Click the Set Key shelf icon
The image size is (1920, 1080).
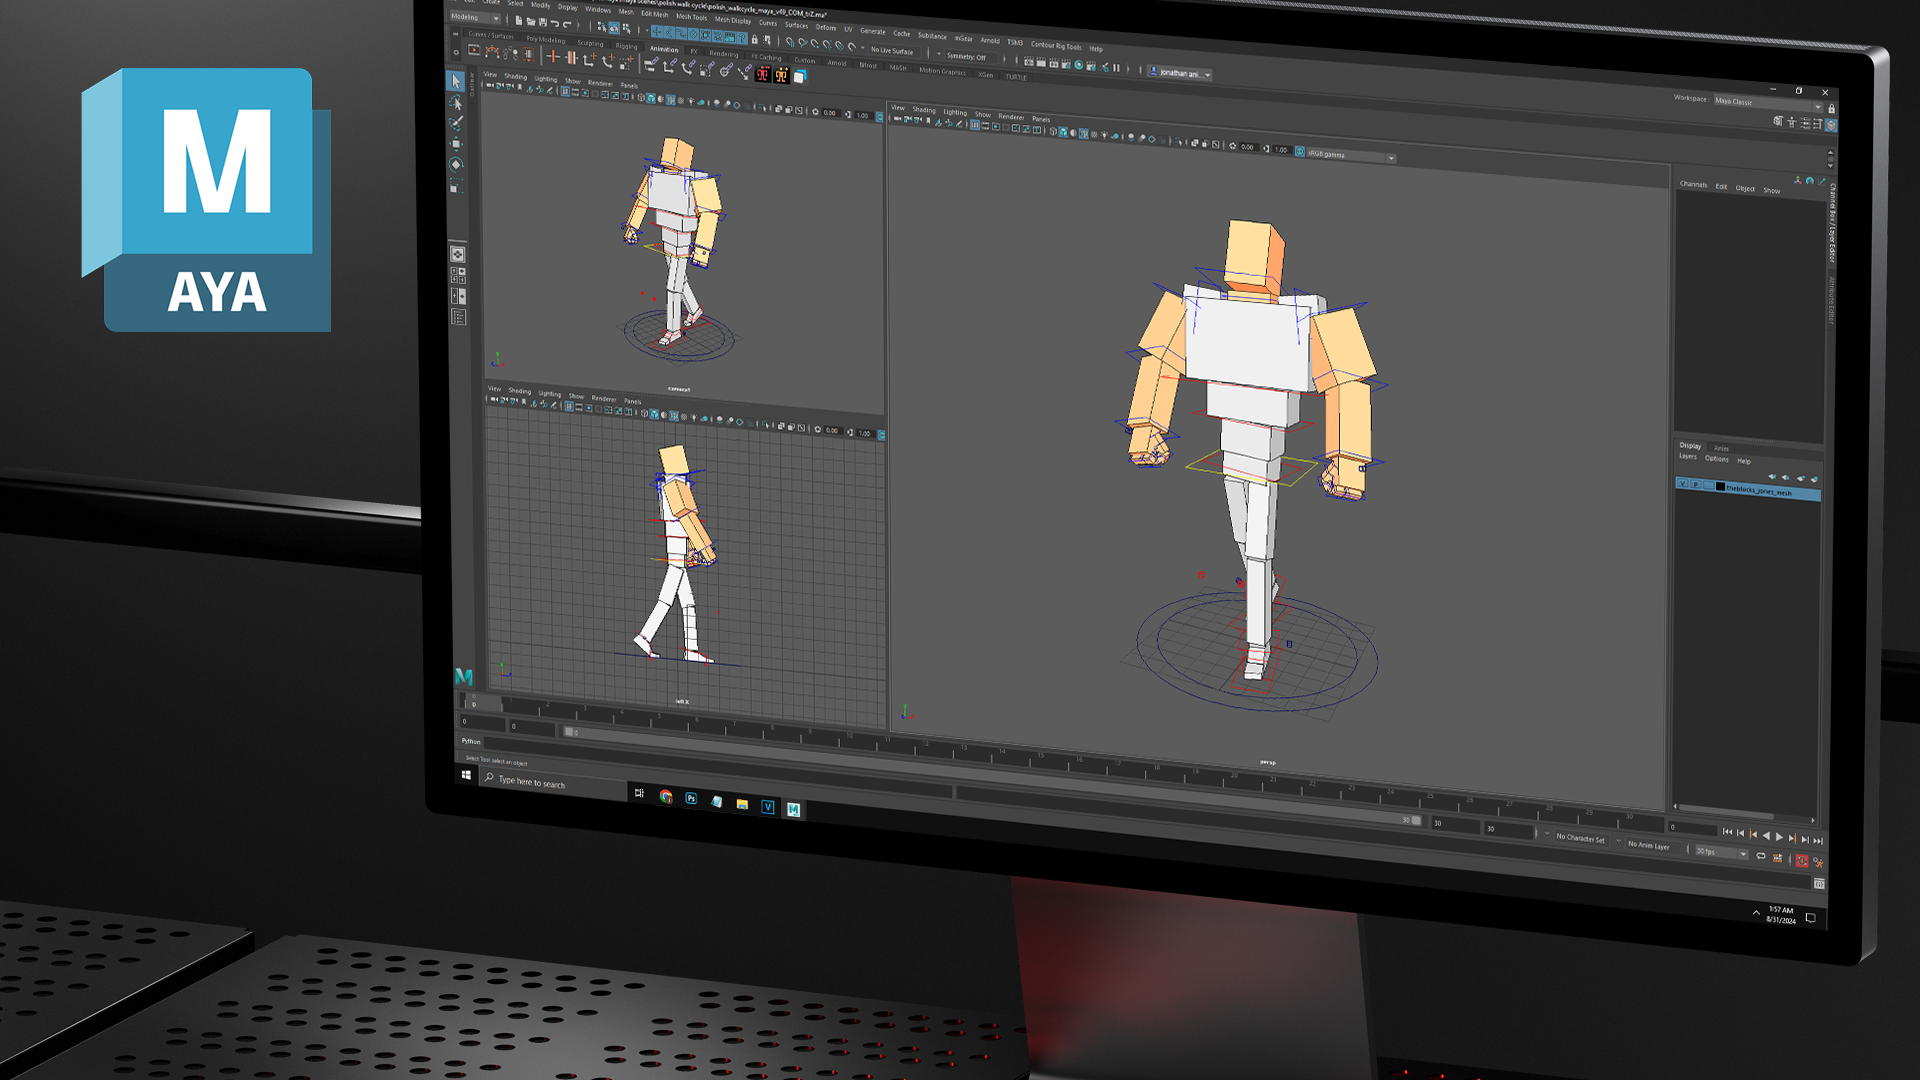(x=553, y=56)
